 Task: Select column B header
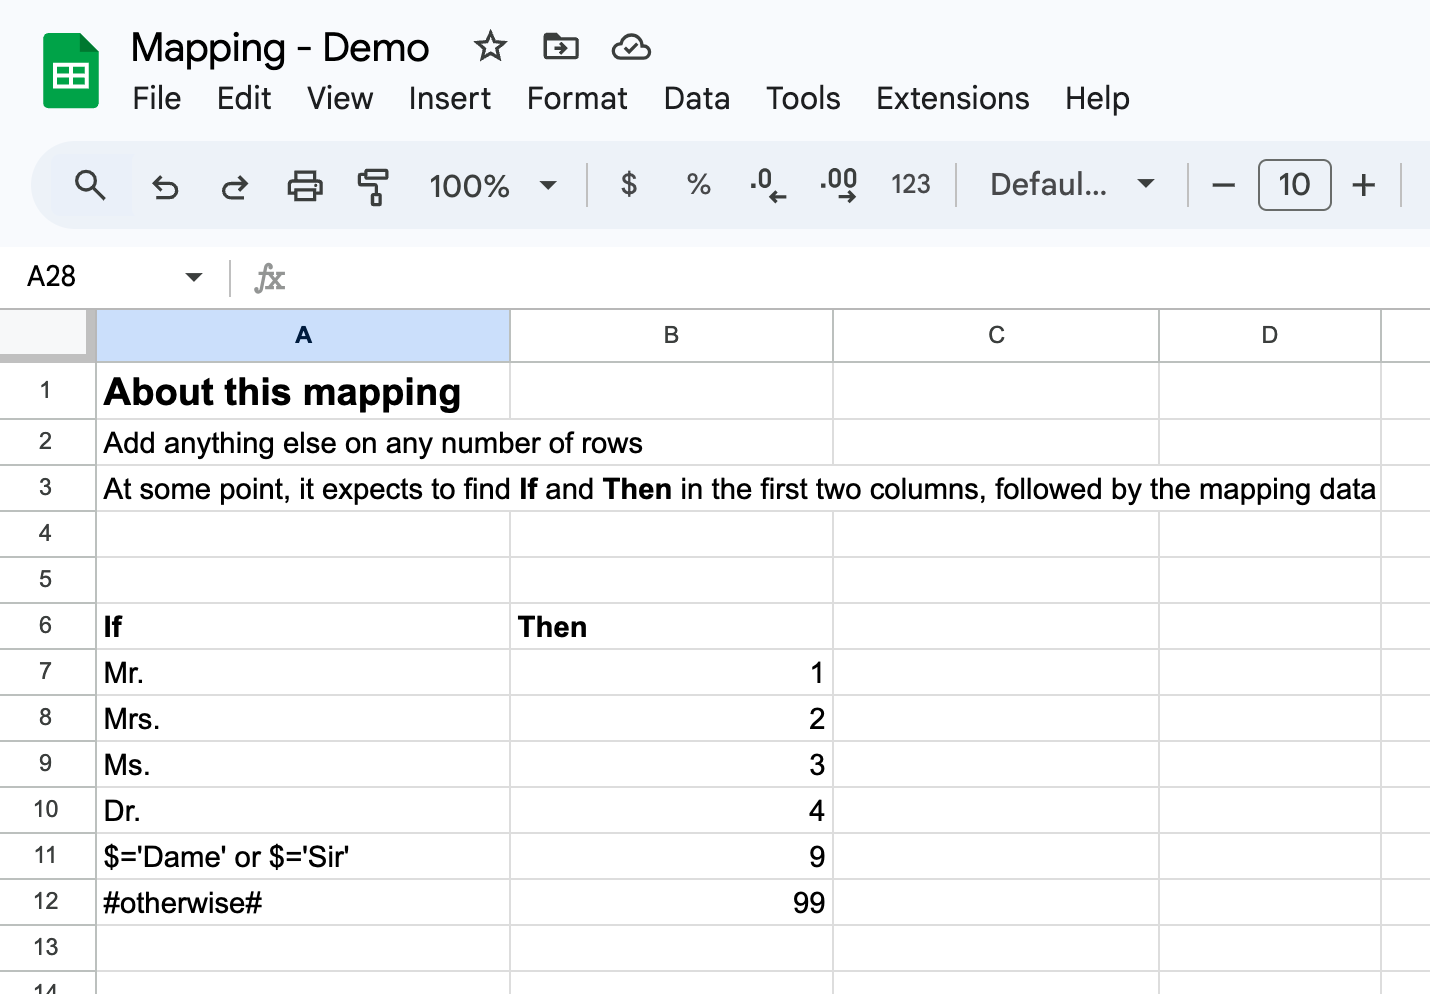point(671,335)
